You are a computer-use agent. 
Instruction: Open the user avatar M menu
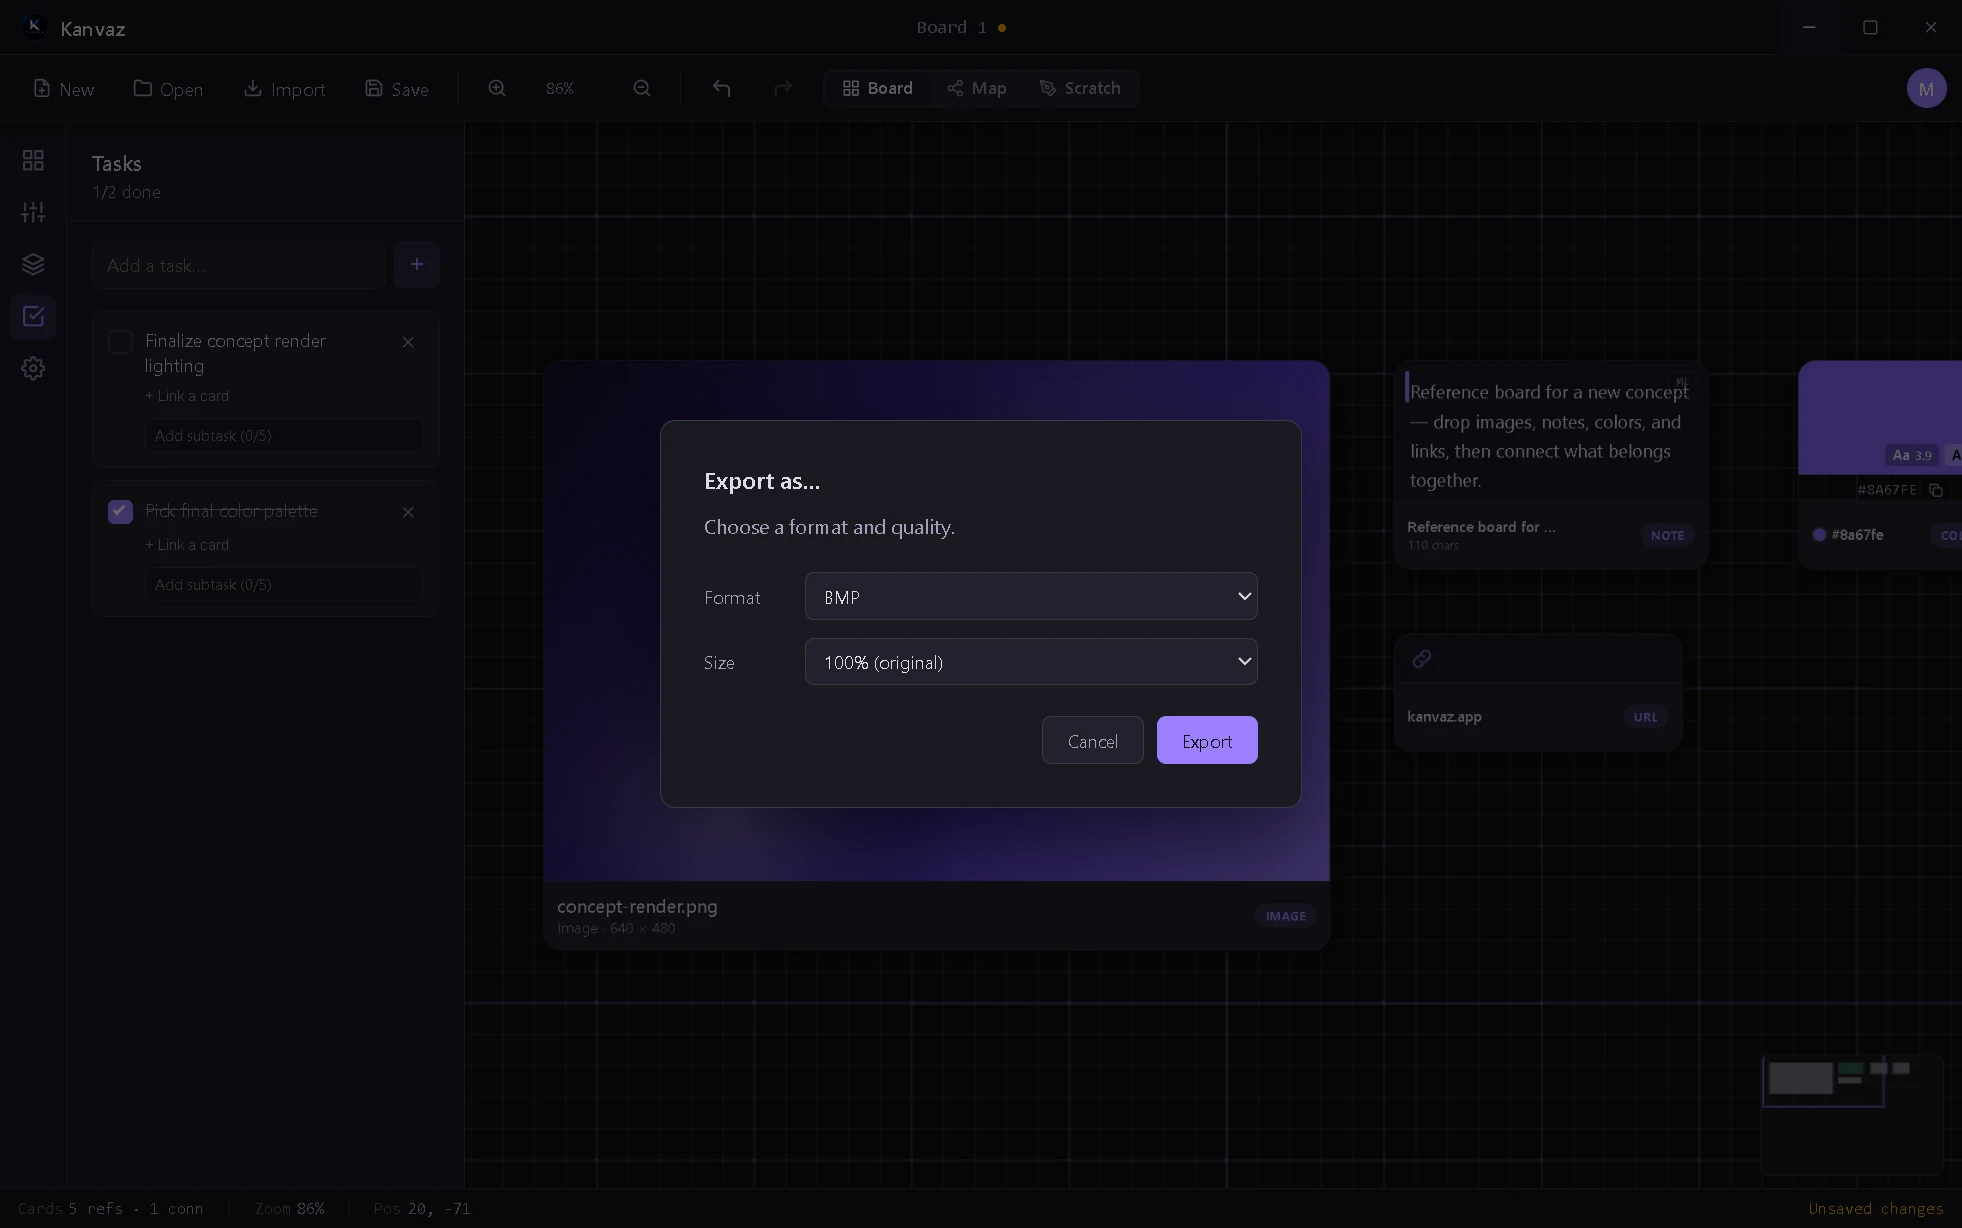[1926, 88]
